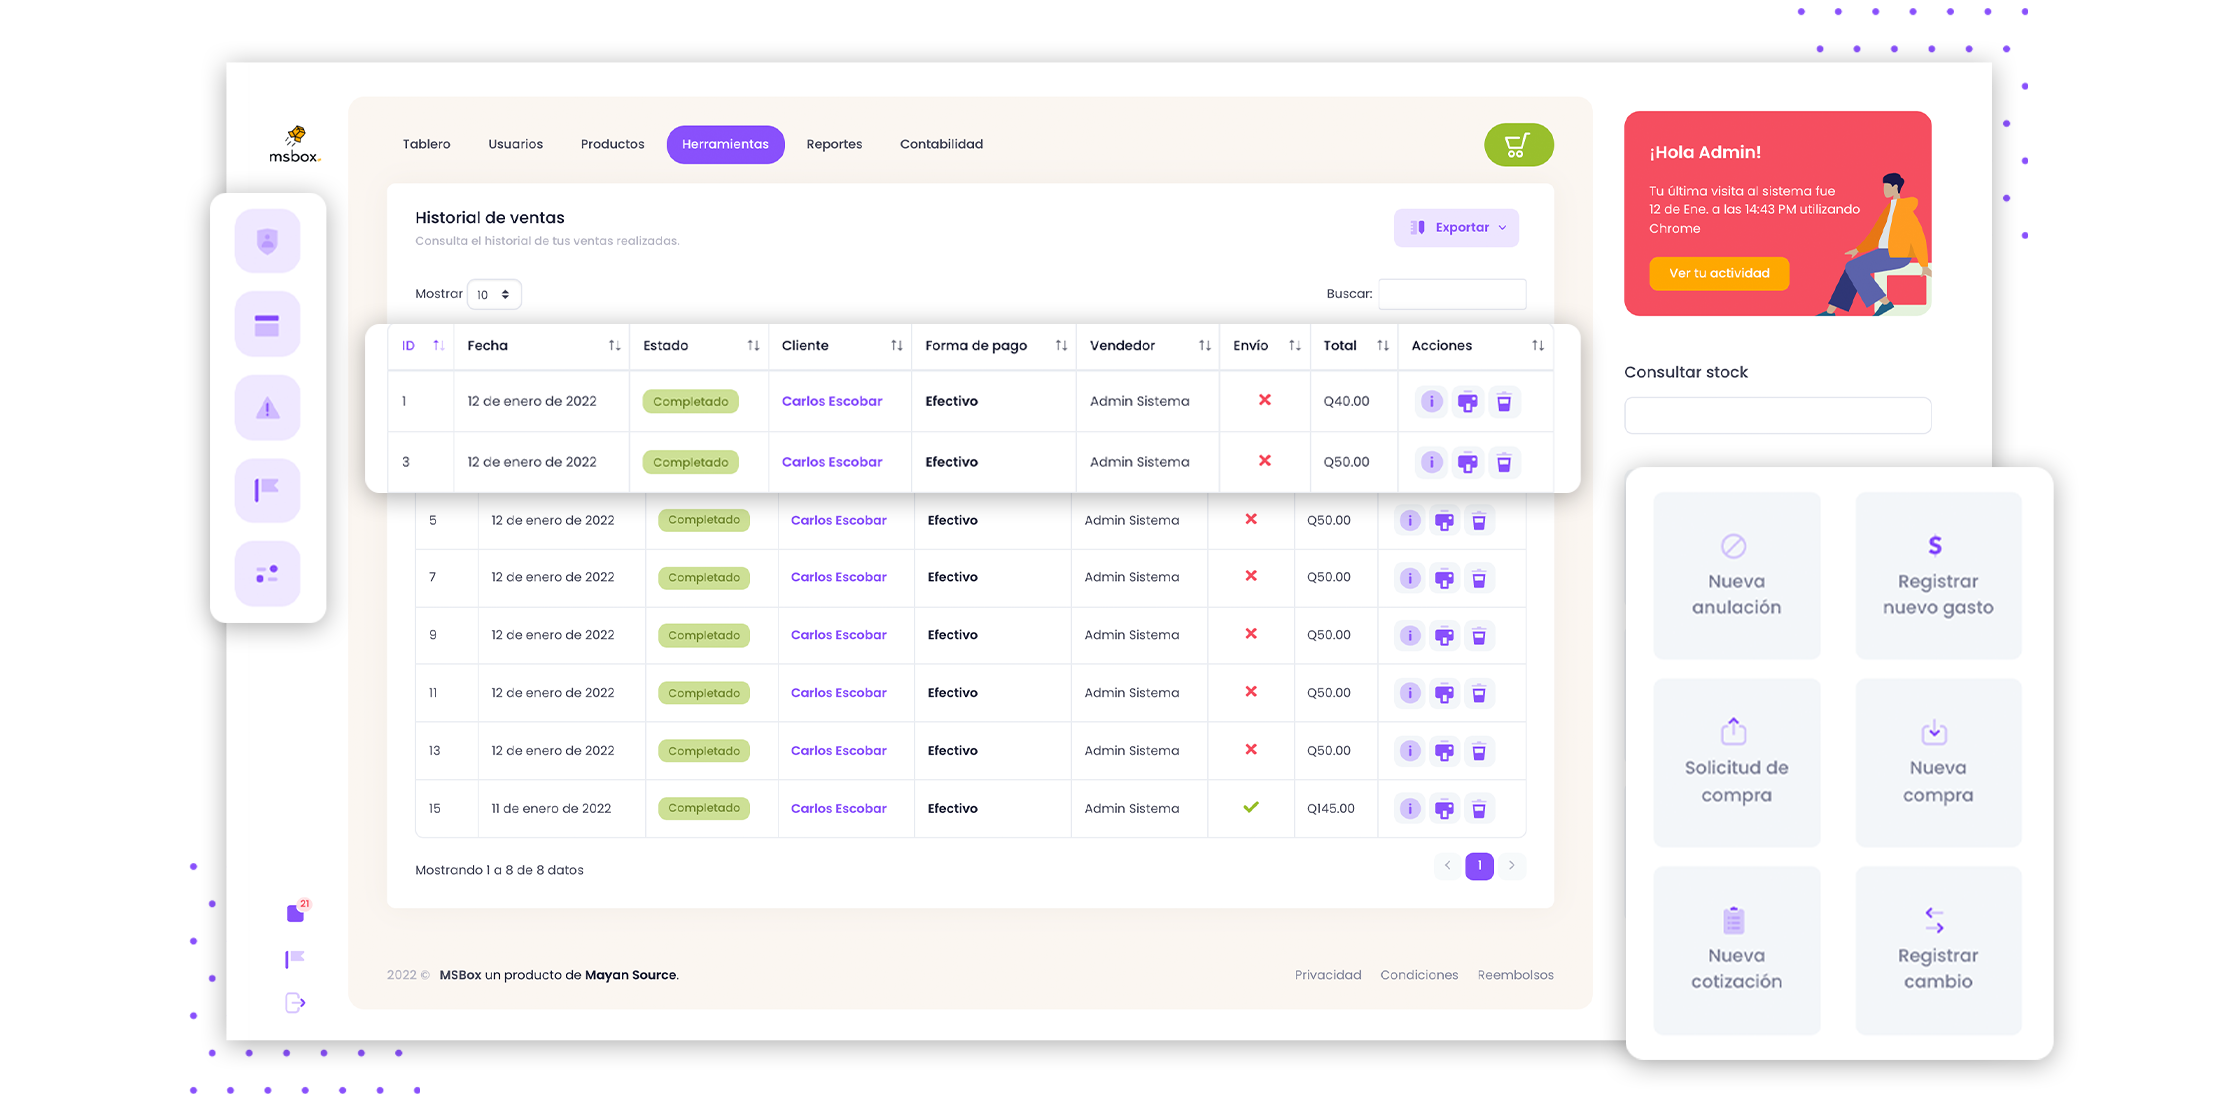Open the Contabilidad tab
The height and width of the screenshot is (1106, 2218).
tap(941, 145)
